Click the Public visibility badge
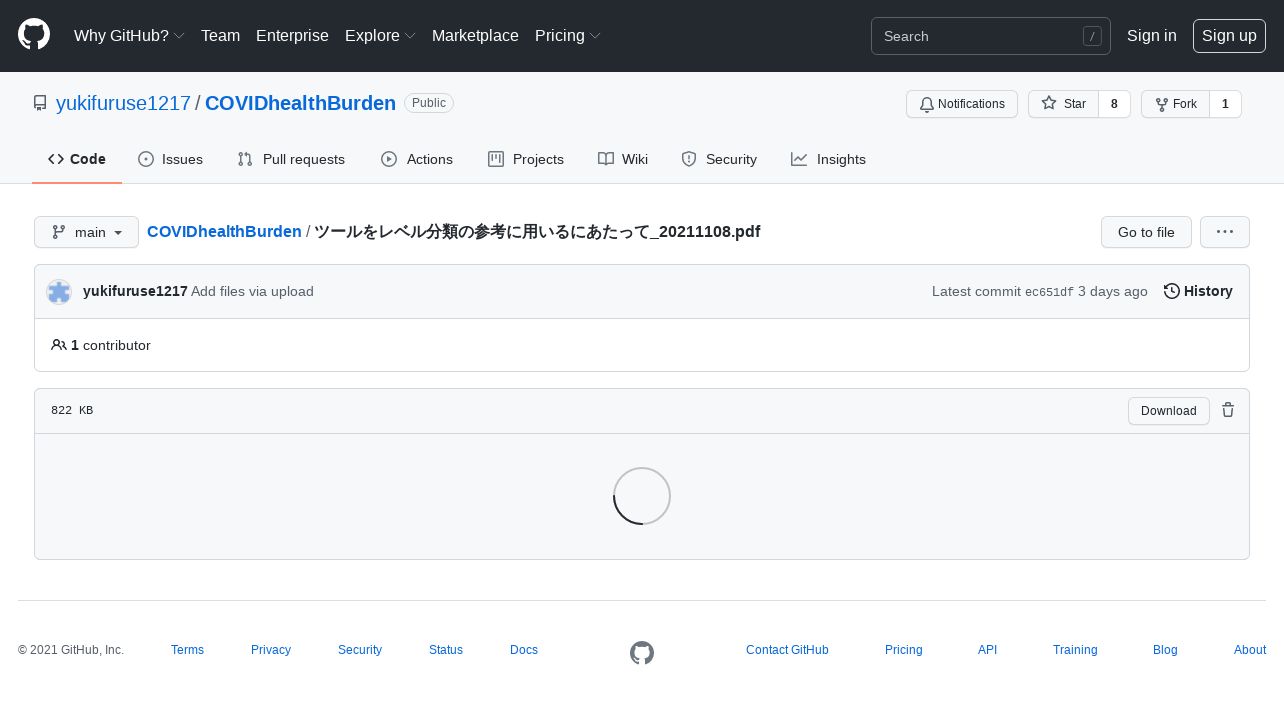Viewport: 1284px width, 715px height. tap(429, 103)
